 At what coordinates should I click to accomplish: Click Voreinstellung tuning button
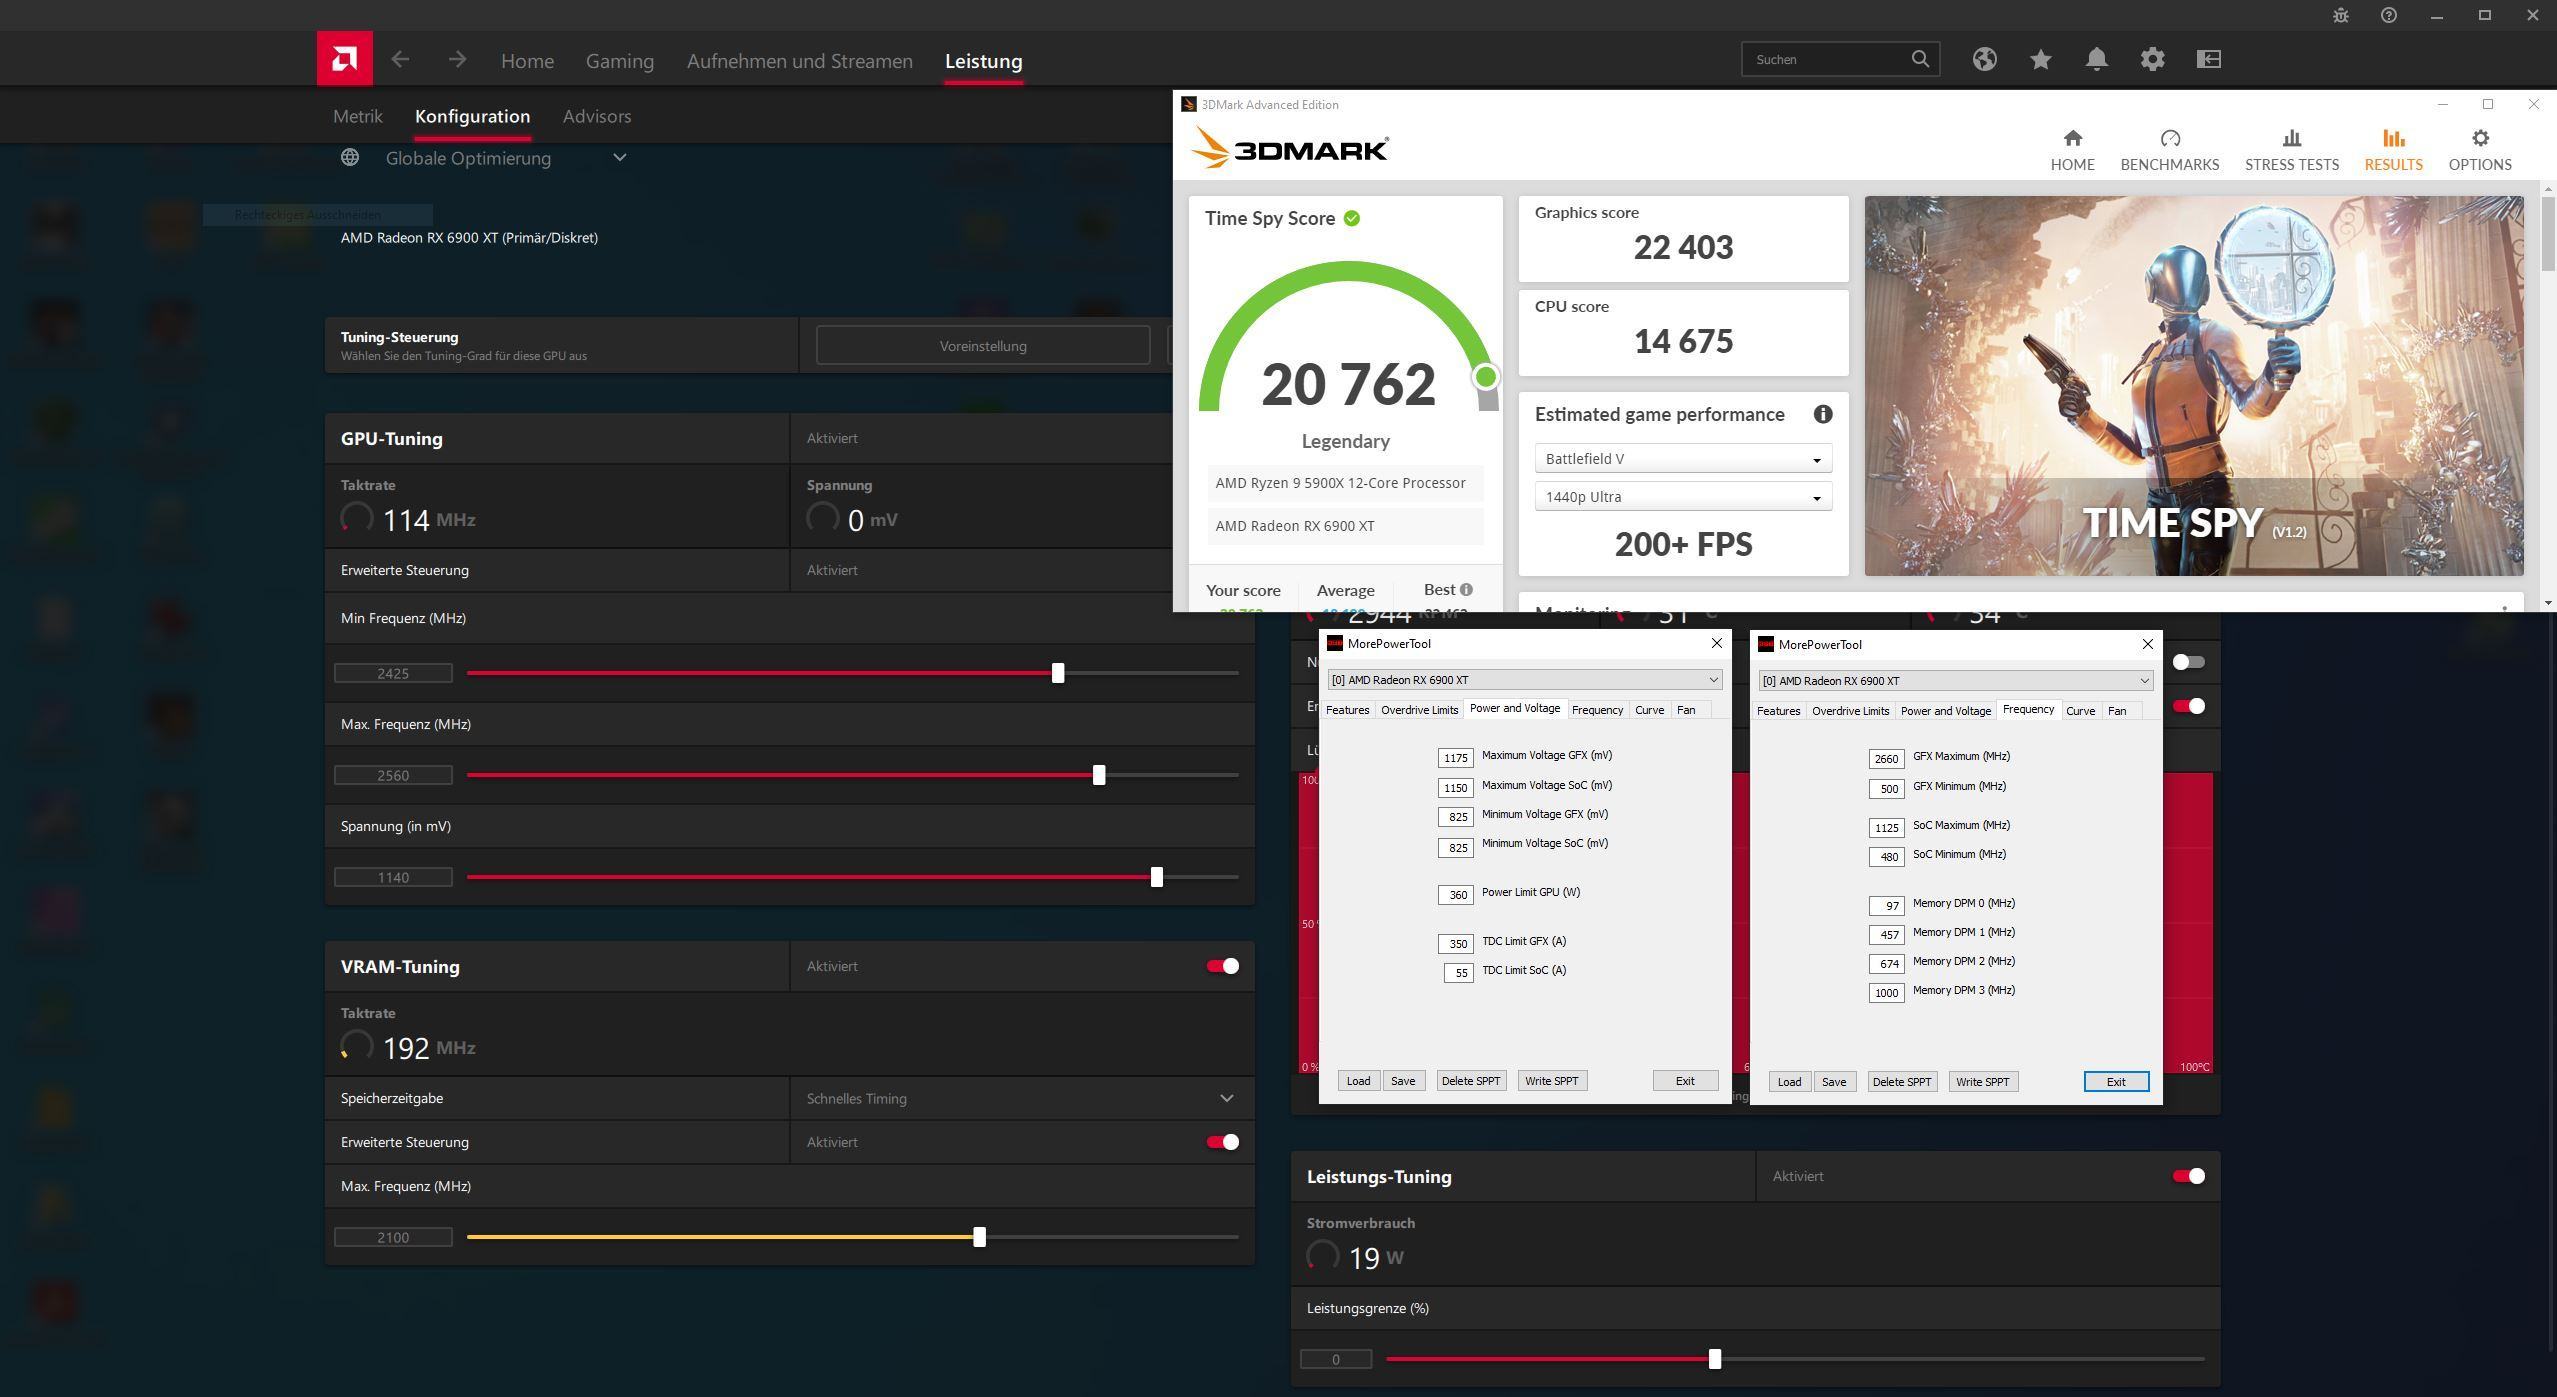[x=983, y=346]
